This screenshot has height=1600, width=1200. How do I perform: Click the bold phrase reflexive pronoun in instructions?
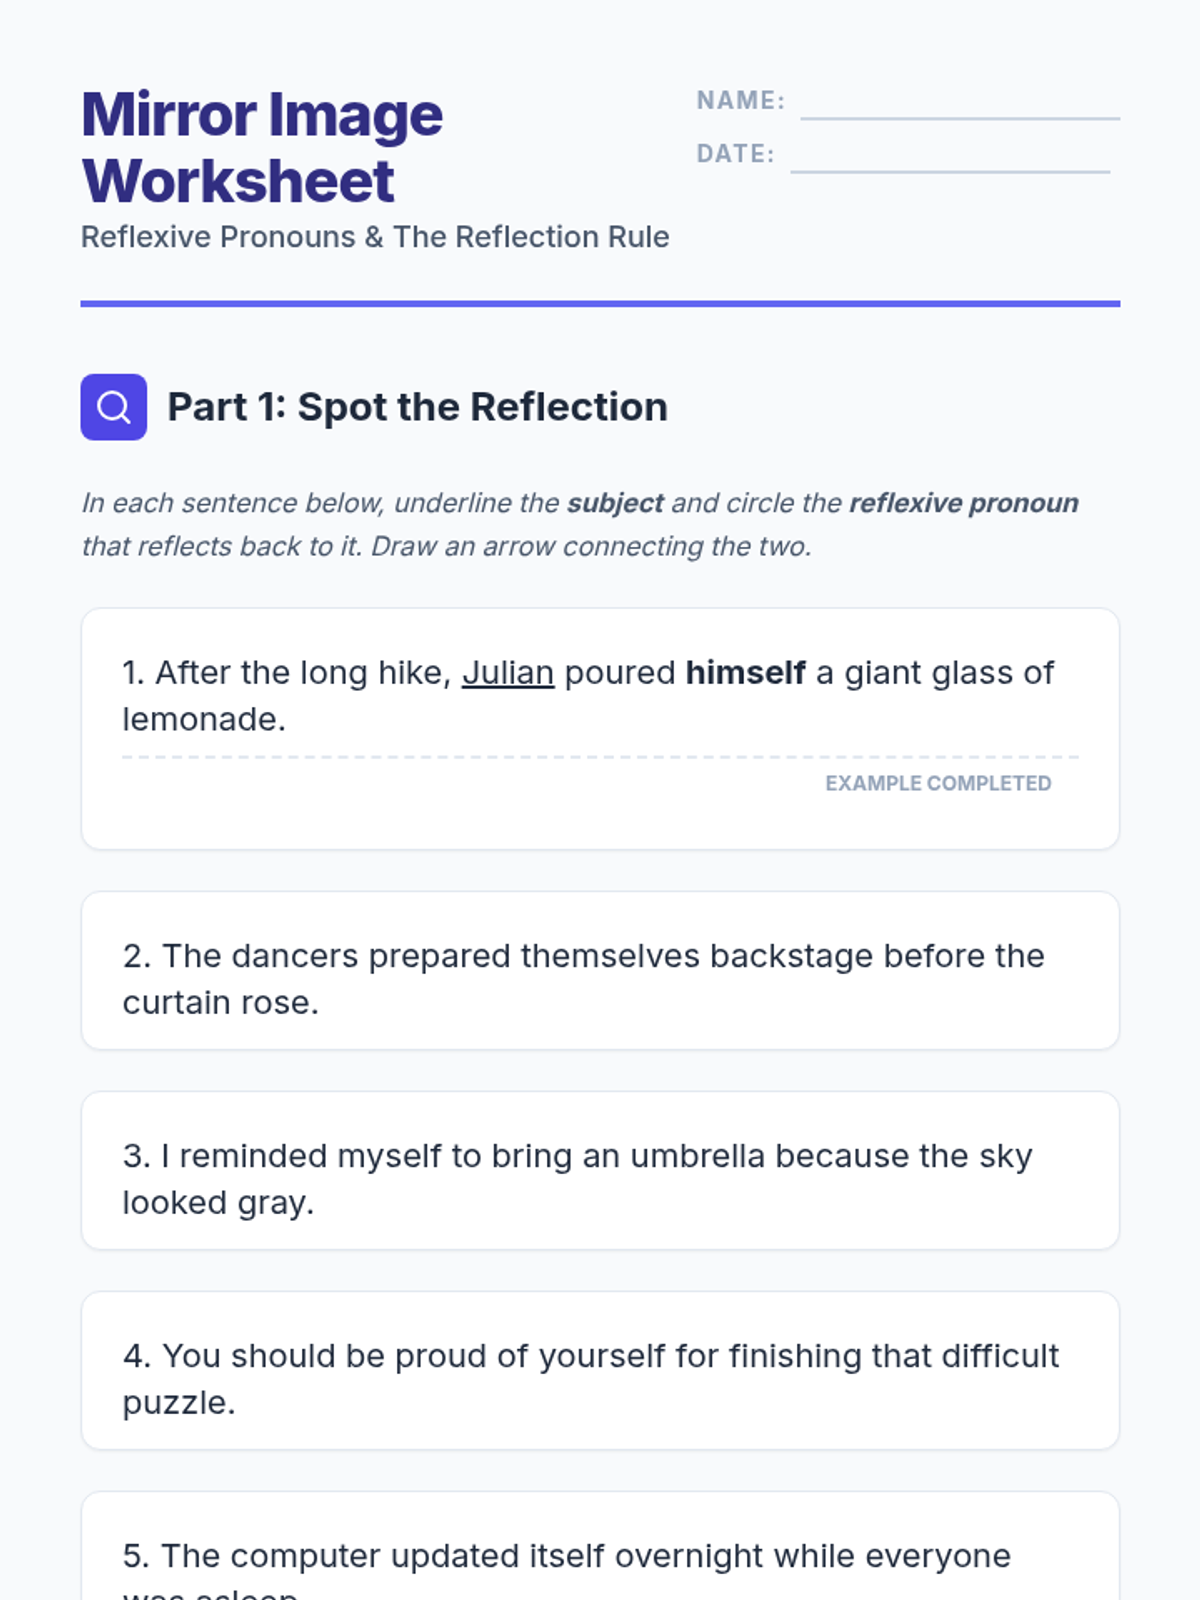tap(964, 503)
